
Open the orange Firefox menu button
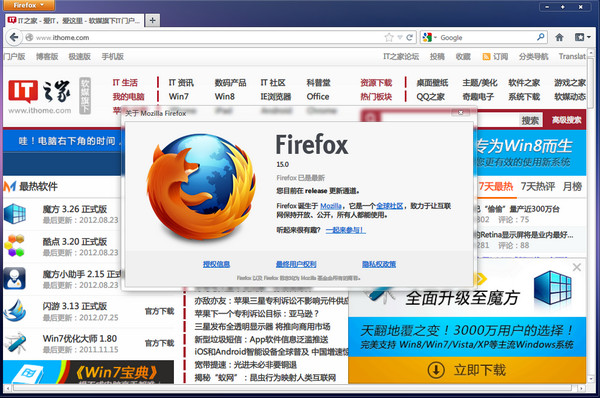pos(28,5)
